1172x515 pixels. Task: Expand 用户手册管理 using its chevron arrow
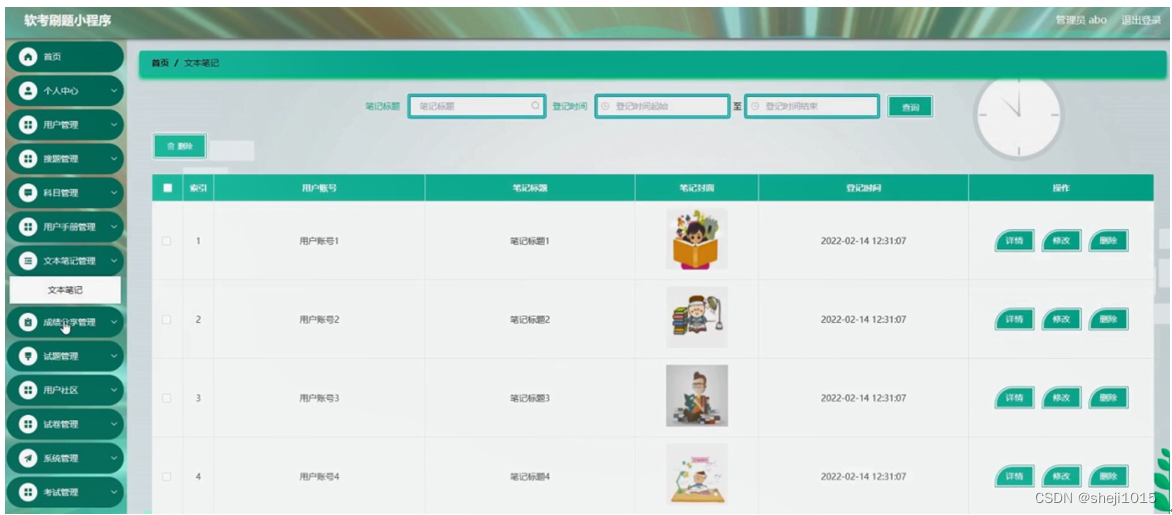pos(114,226)
